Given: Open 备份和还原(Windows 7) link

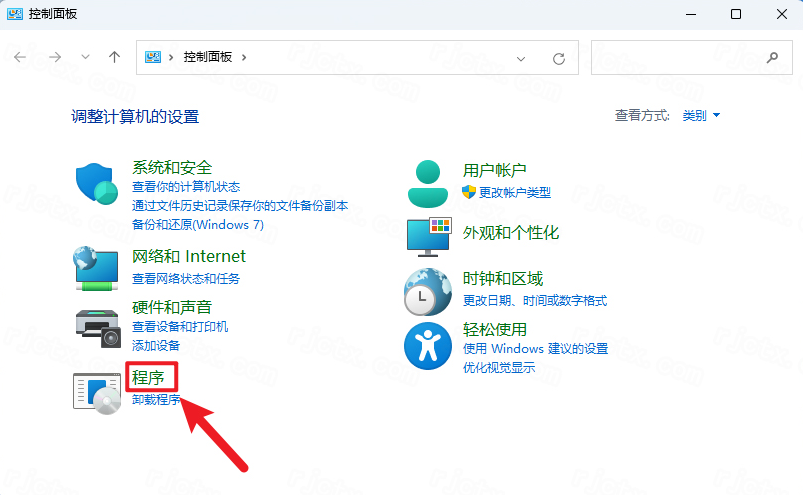Looking at the screenshot, I should [198, 225].
